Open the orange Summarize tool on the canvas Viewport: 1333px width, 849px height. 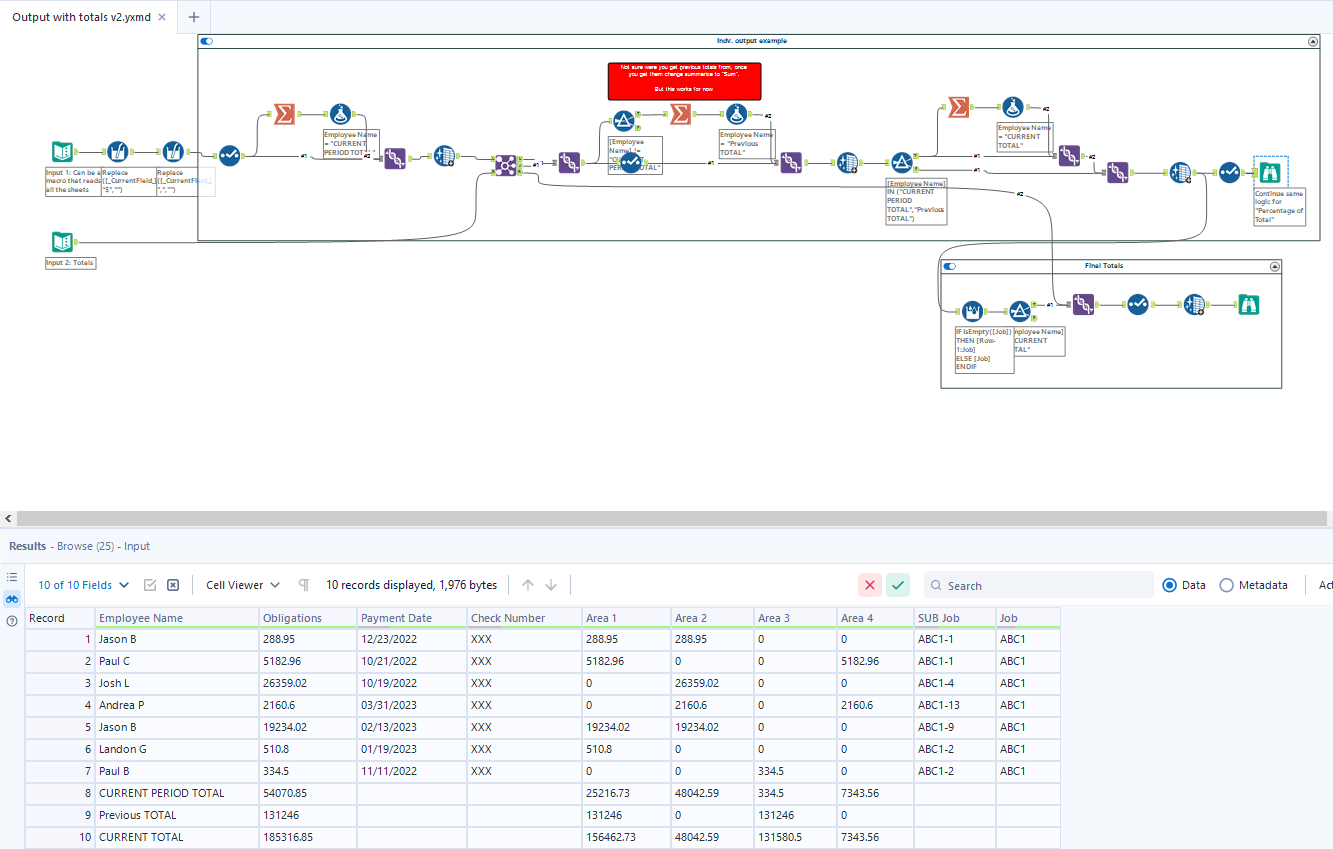point(284,113)
